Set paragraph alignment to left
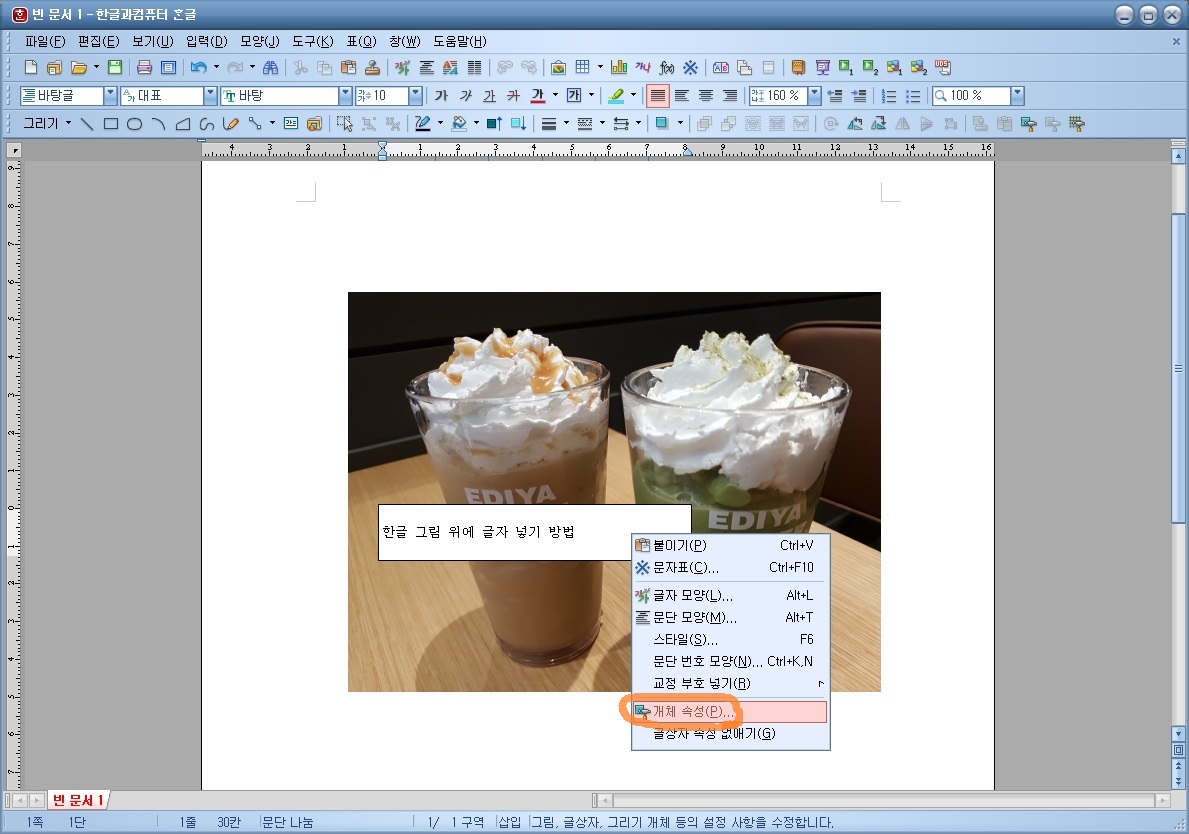The height and width of the screenshot is (834, 1189). pyautogui.click(x=682, y=96)
